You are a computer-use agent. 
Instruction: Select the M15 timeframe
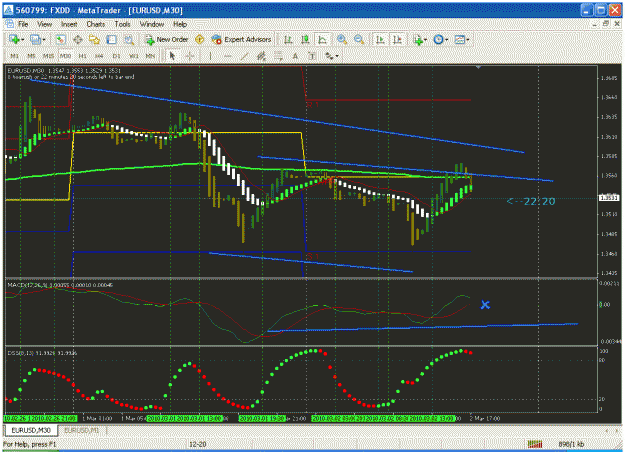pos(48,56)
